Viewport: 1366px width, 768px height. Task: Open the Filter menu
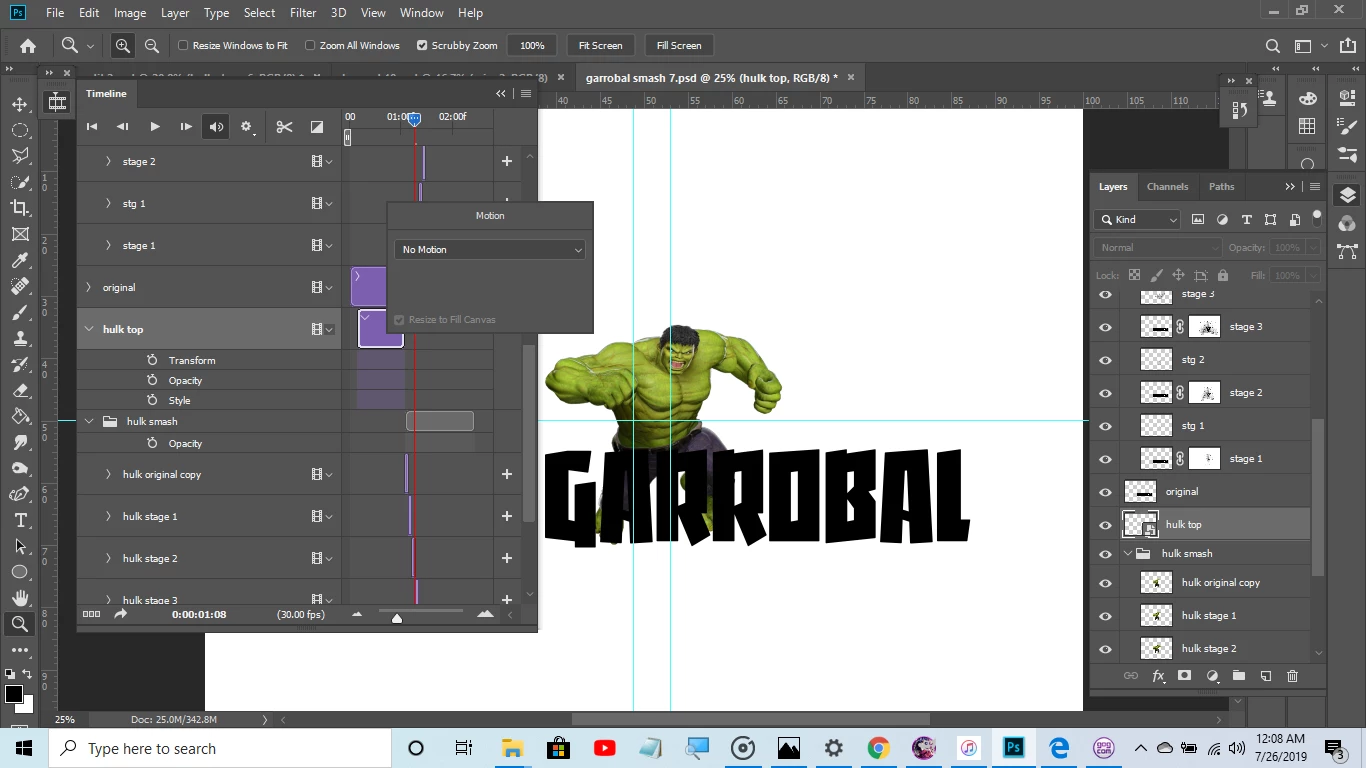pyautogui.click(x=302, y=13)
